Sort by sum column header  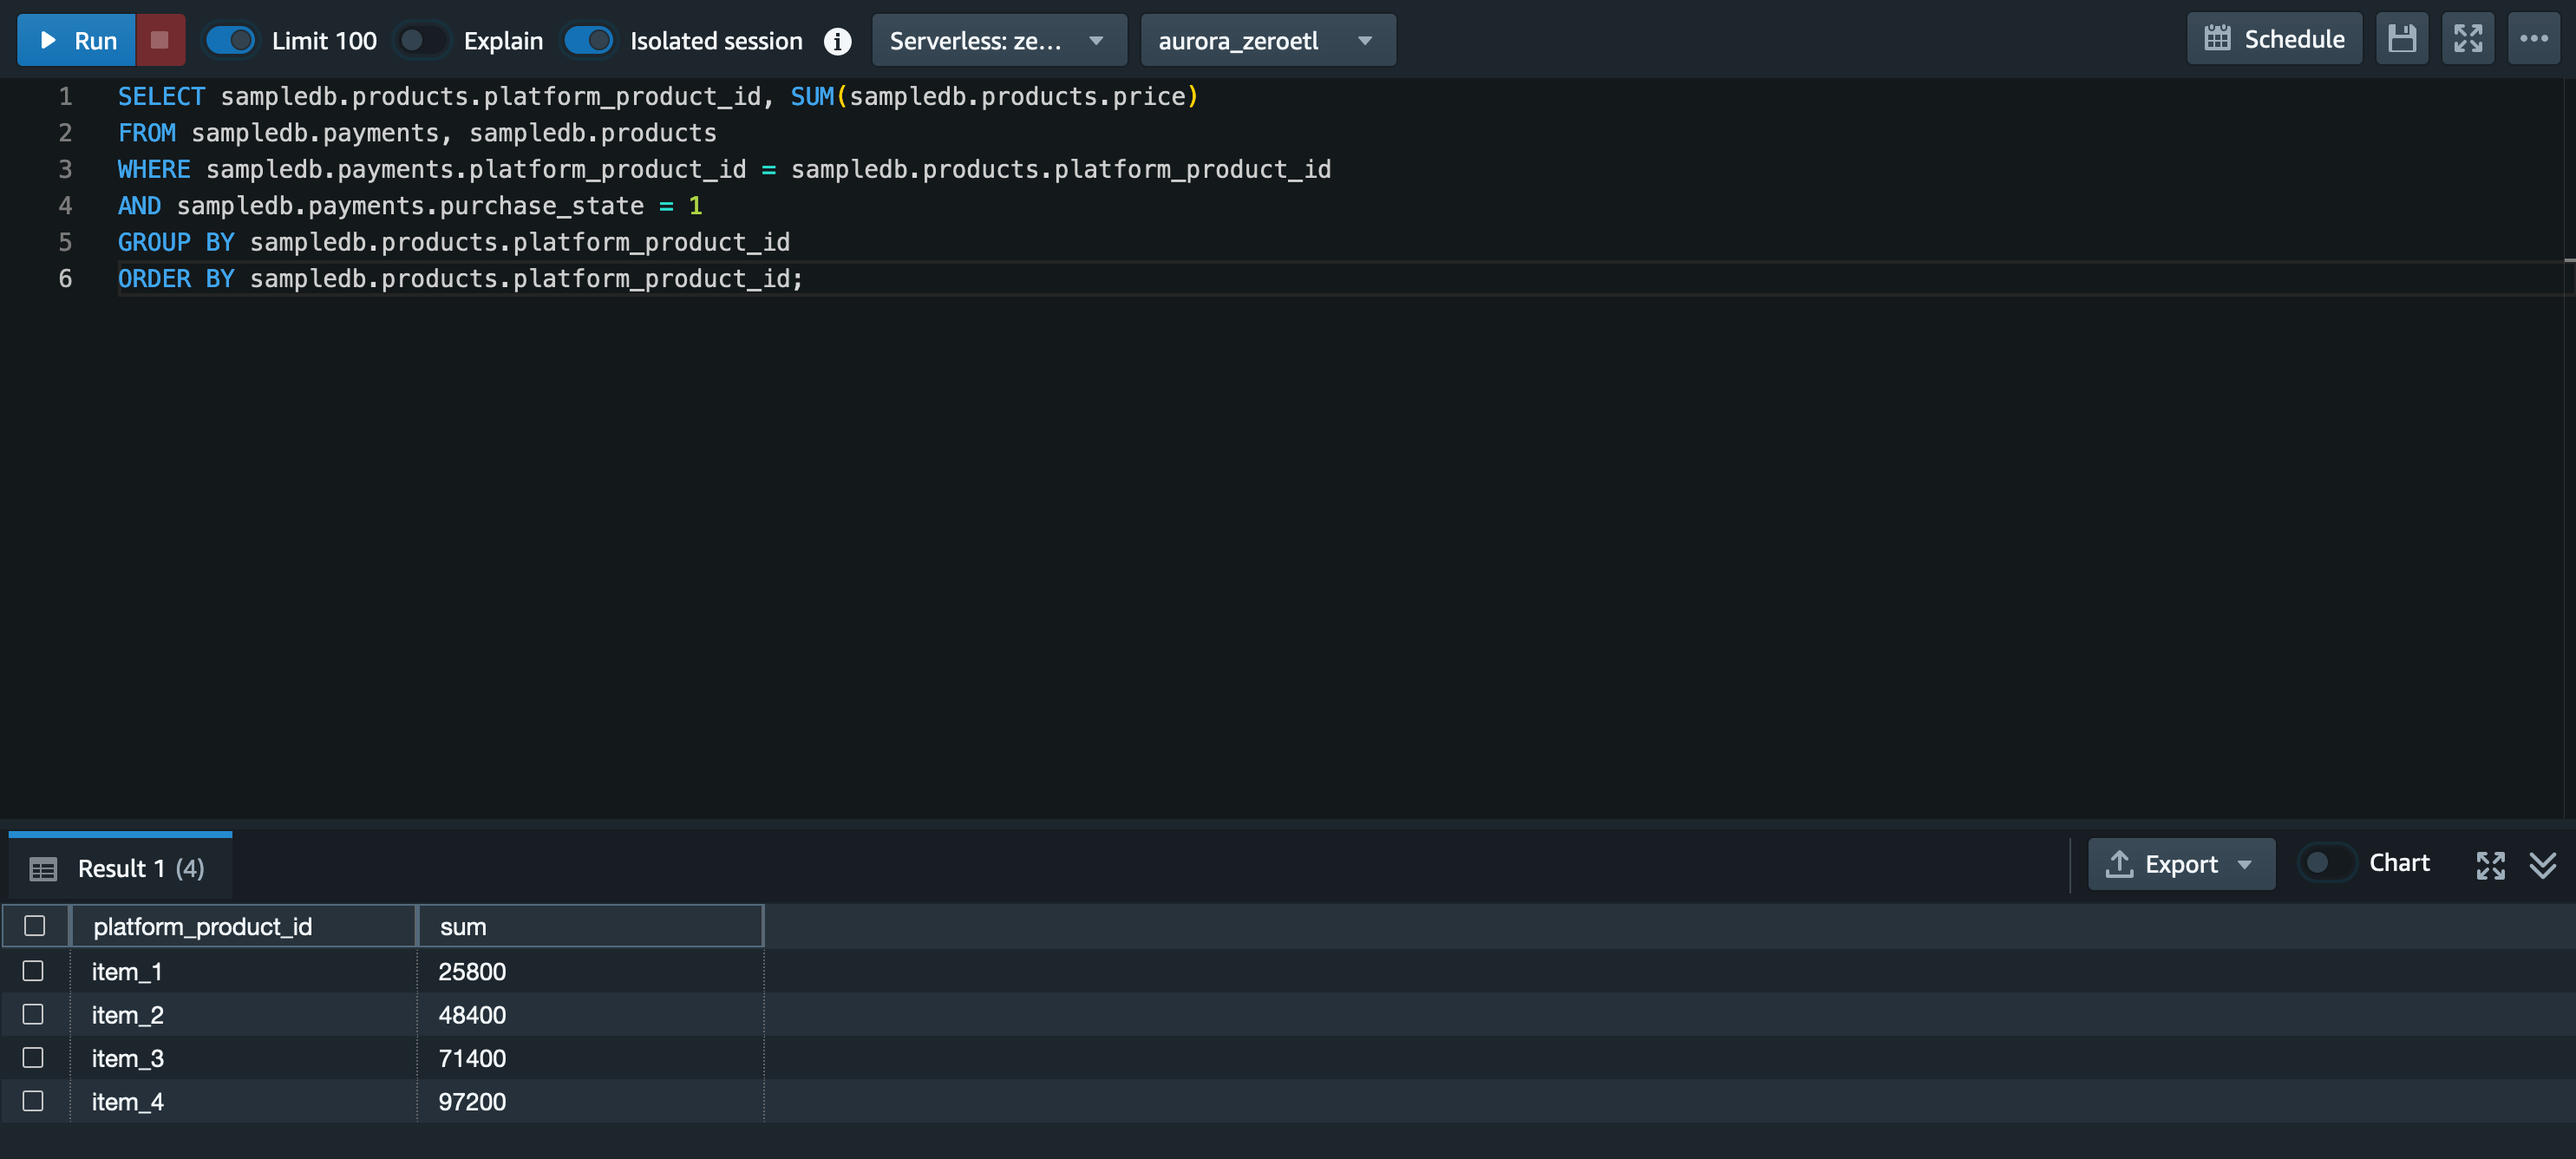590,926
